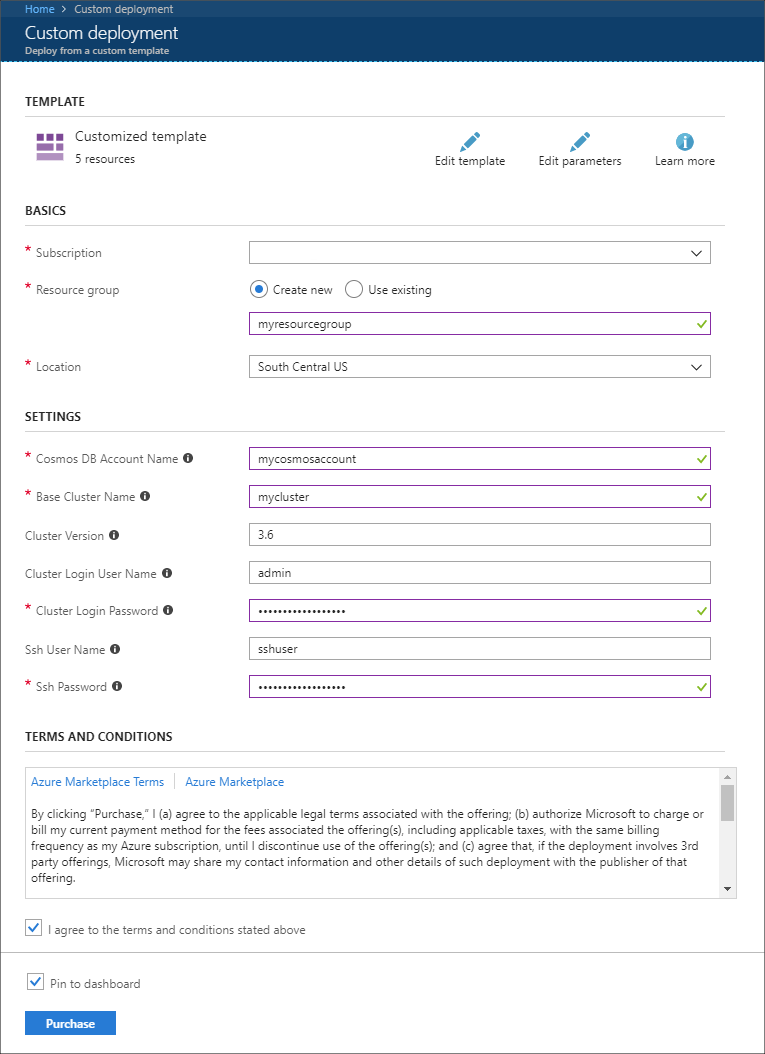Screen dimensions: 765x1054
Task: Select the Create new radio button
Action: click(258, 290)
